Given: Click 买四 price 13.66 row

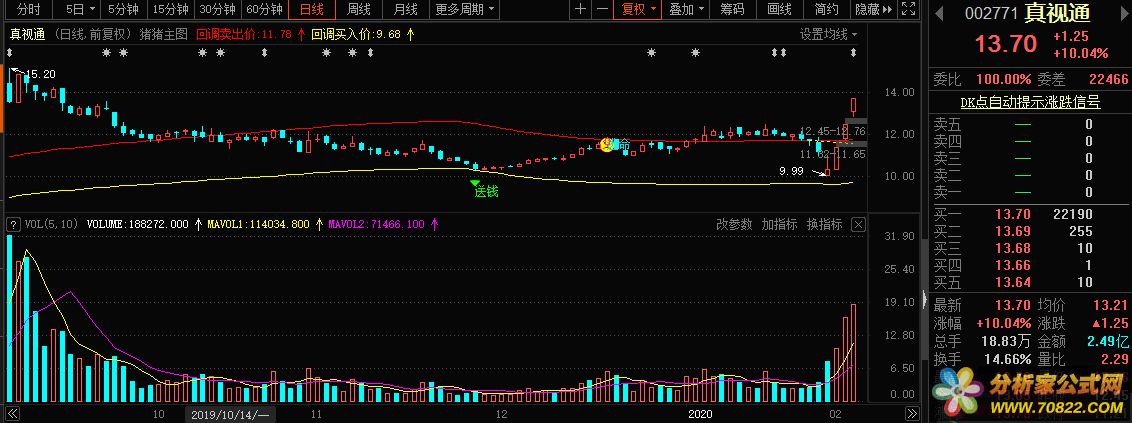Looking at the screenshot, I should [1030, 265].
